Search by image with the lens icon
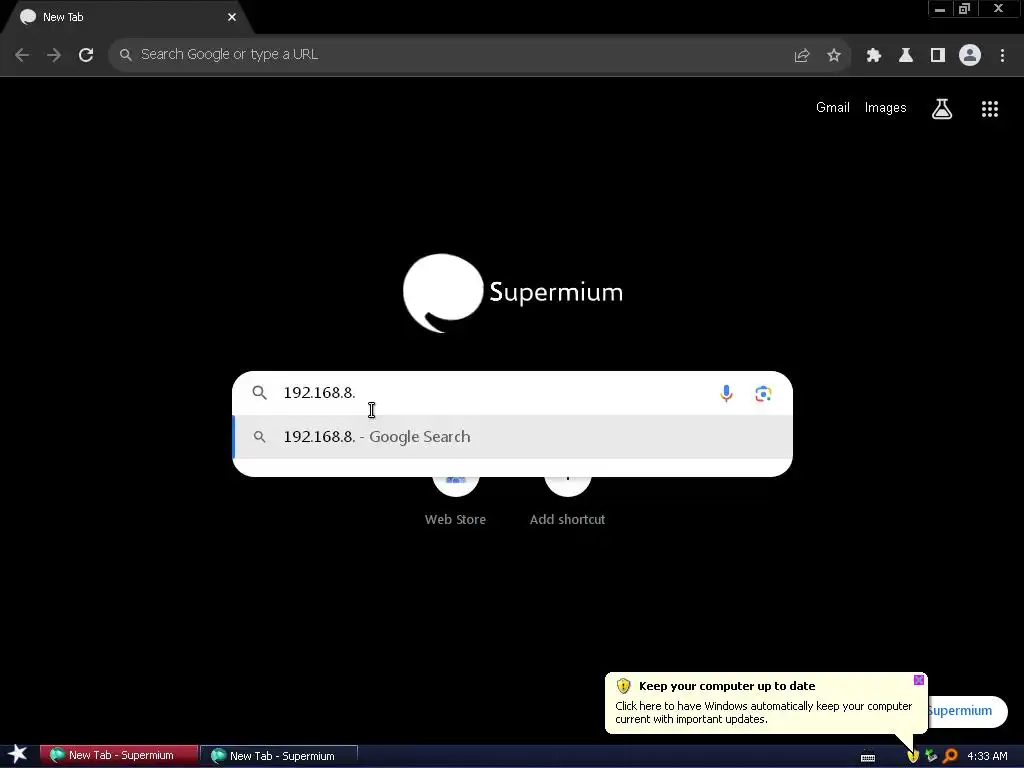The image size is (1024, 768). (763, 394)
